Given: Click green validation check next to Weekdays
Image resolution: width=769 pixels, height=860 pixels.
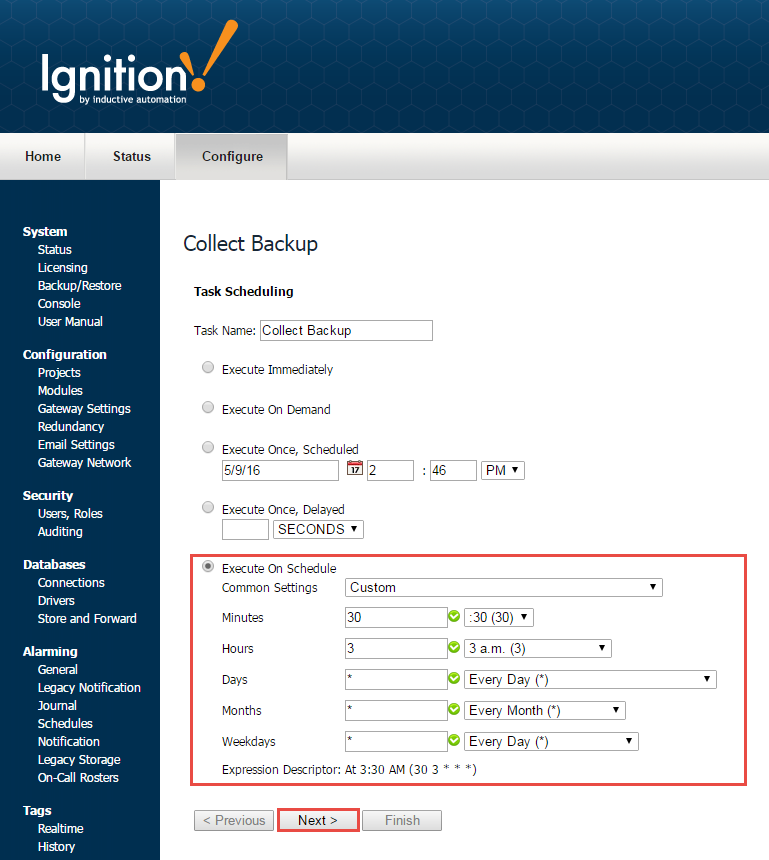Looking at the screenshot, I should pos(454,741).
